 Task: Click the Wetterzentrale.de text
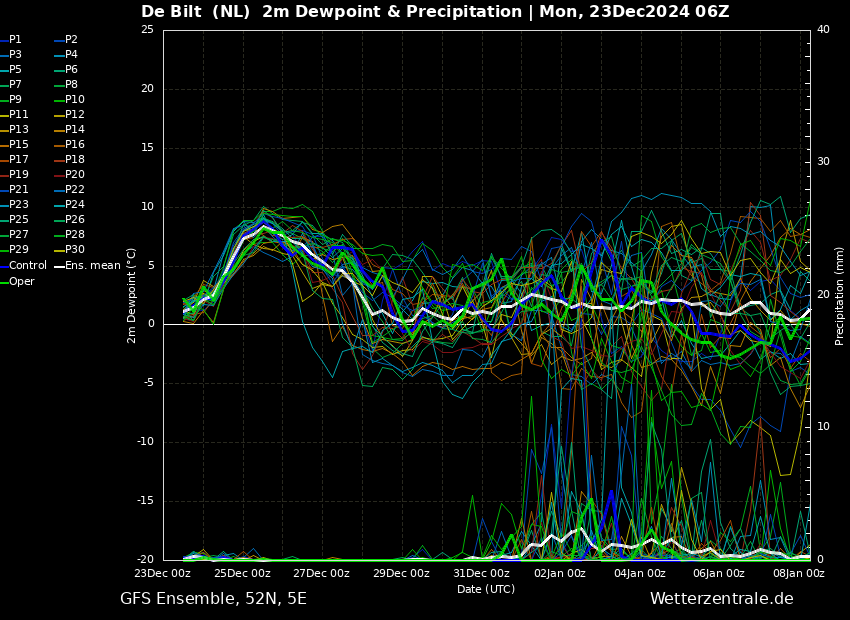coord(722,599)
